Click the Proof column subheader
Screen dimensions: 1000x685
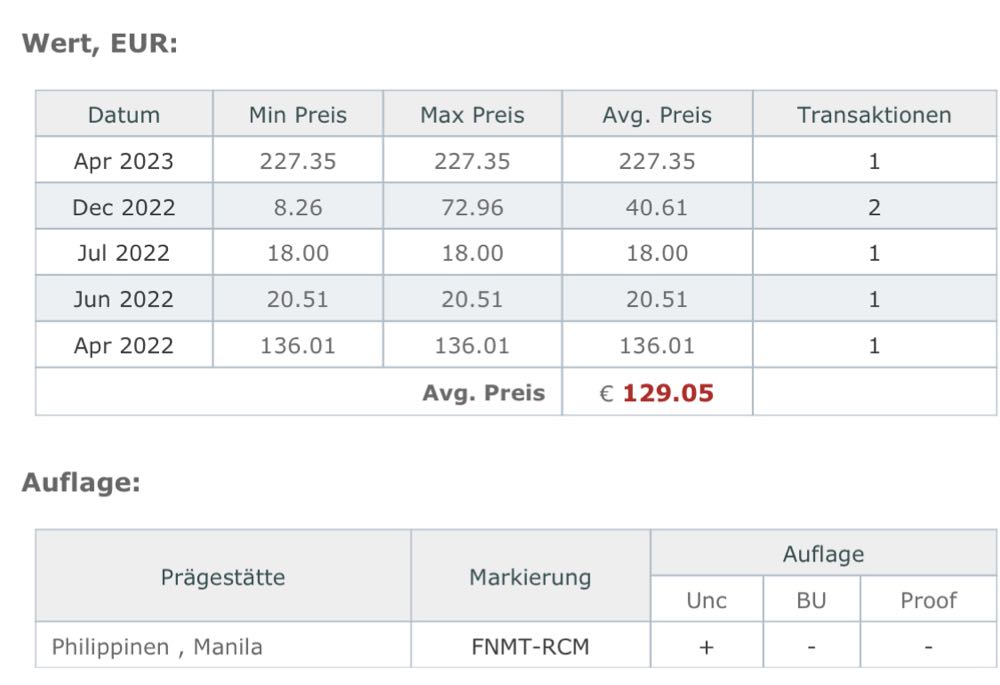coord(928,600)
